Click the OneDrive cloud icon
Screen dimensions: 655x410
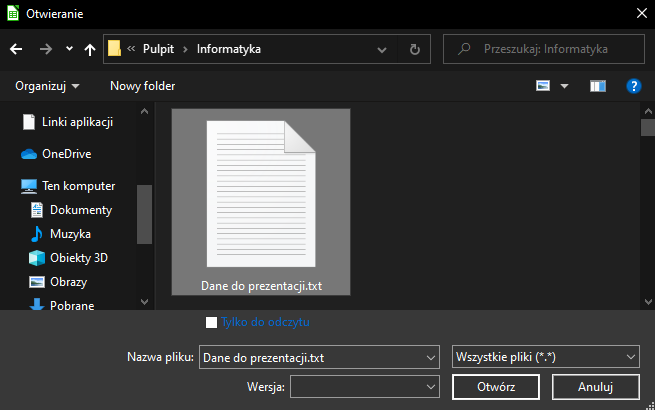pyautogui.click(x=29, y=154)
